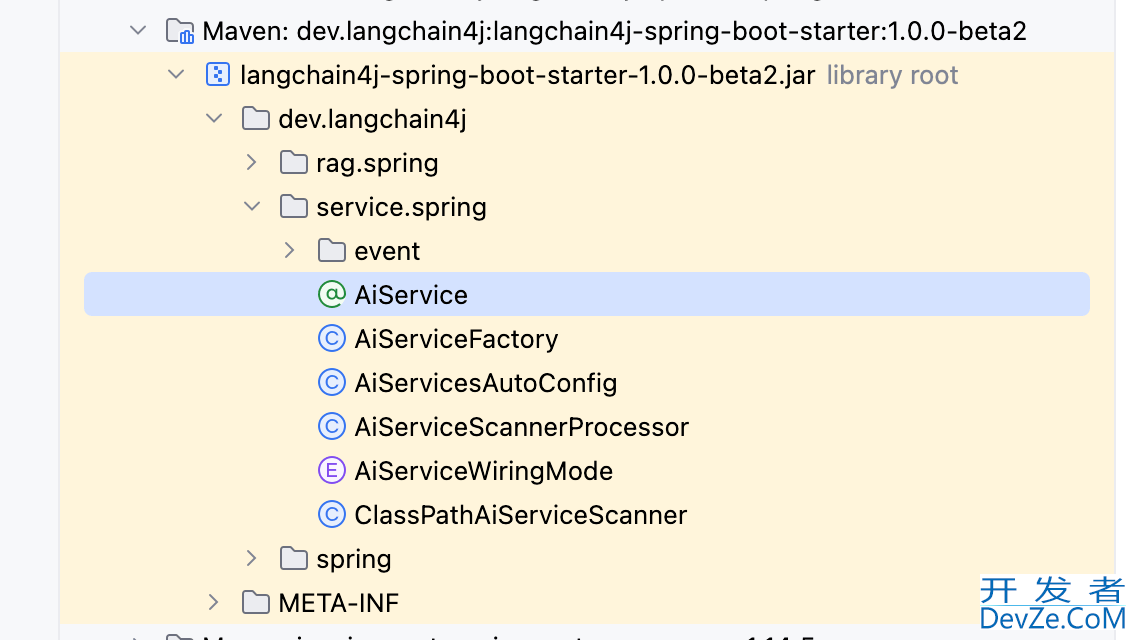Click the rag.spring folder icon
The image size is (1136, 640).
(293, 163)
